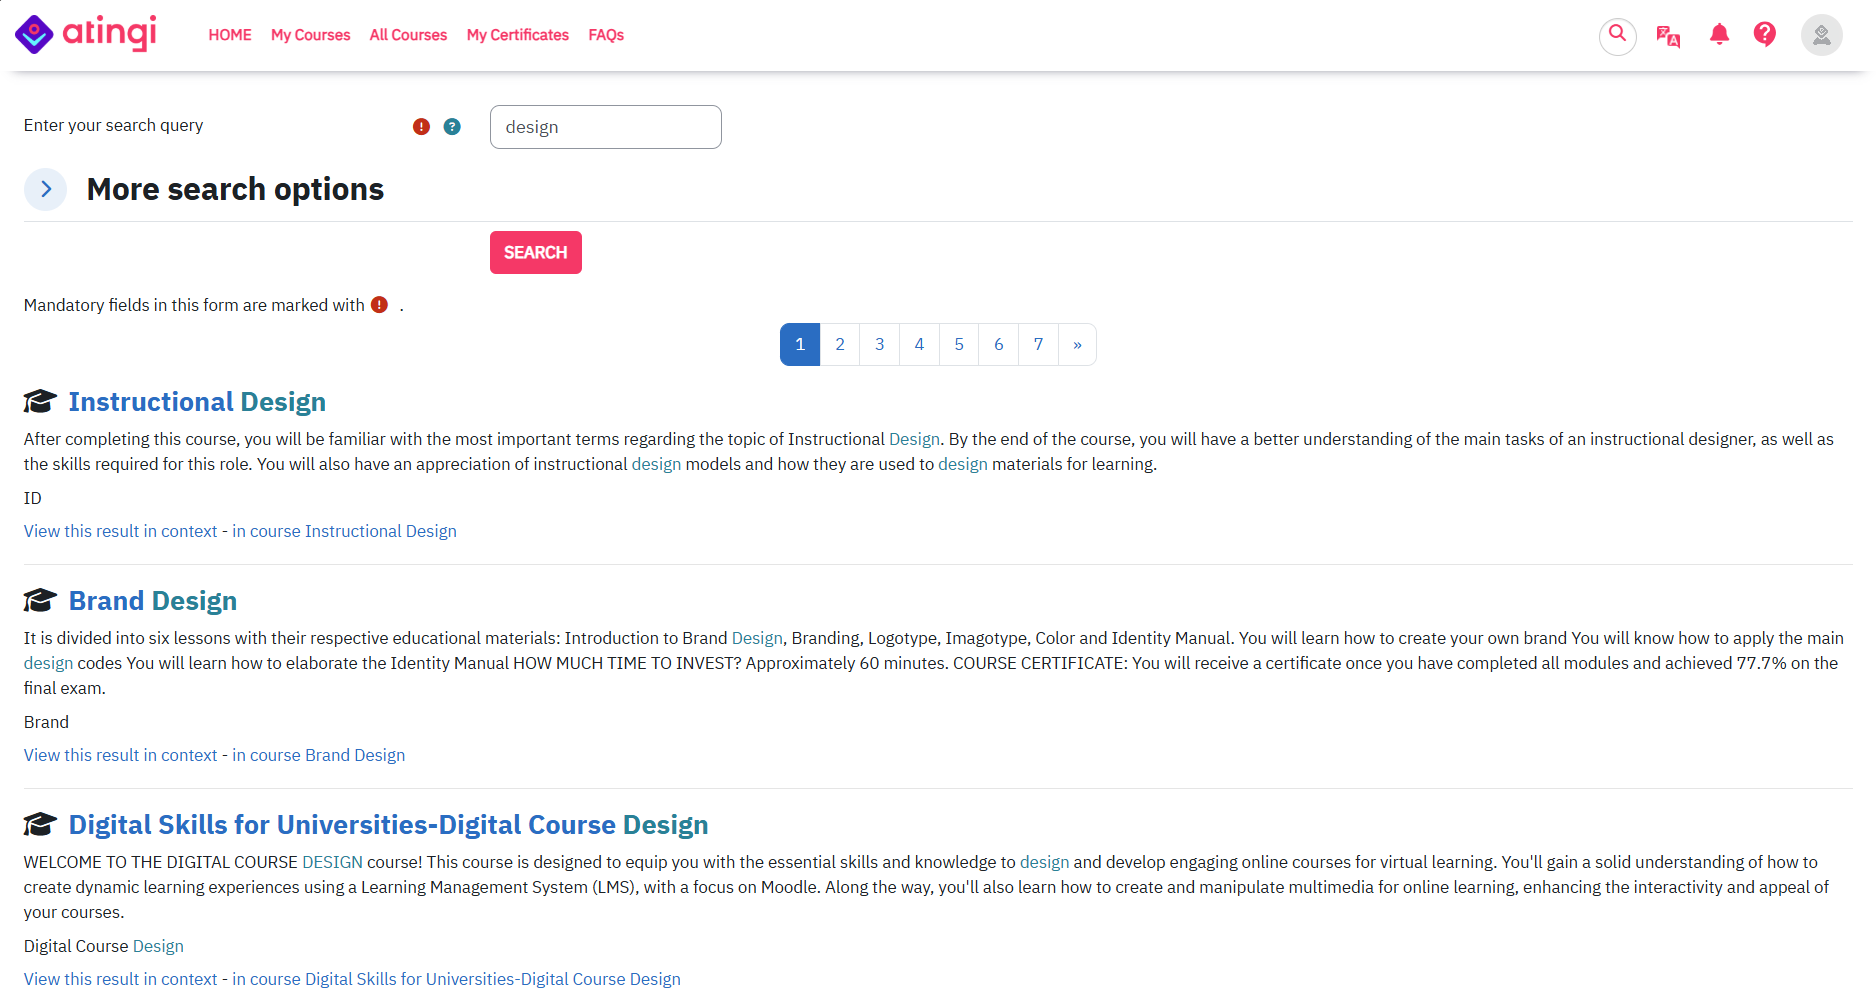Open the My Courses menu item
The height and width of the screenshot is (994, 1876).
pos(310,35)
